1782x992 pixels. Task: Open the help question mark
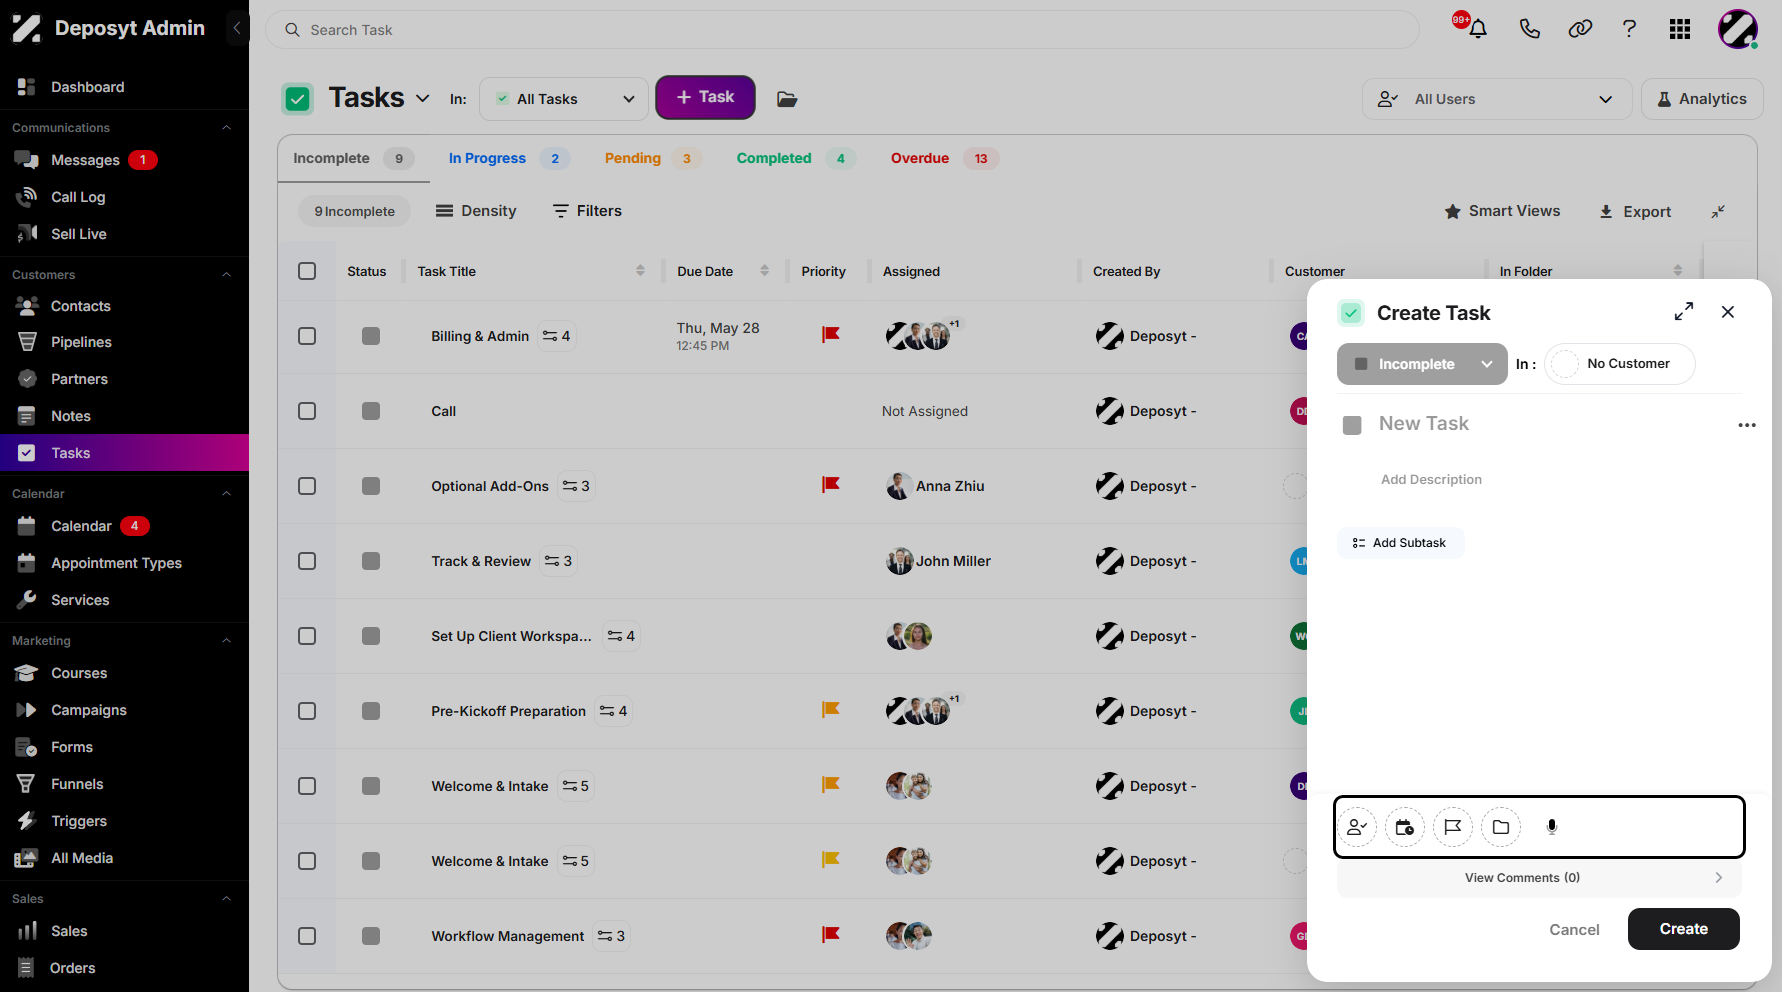point(1630,29)
